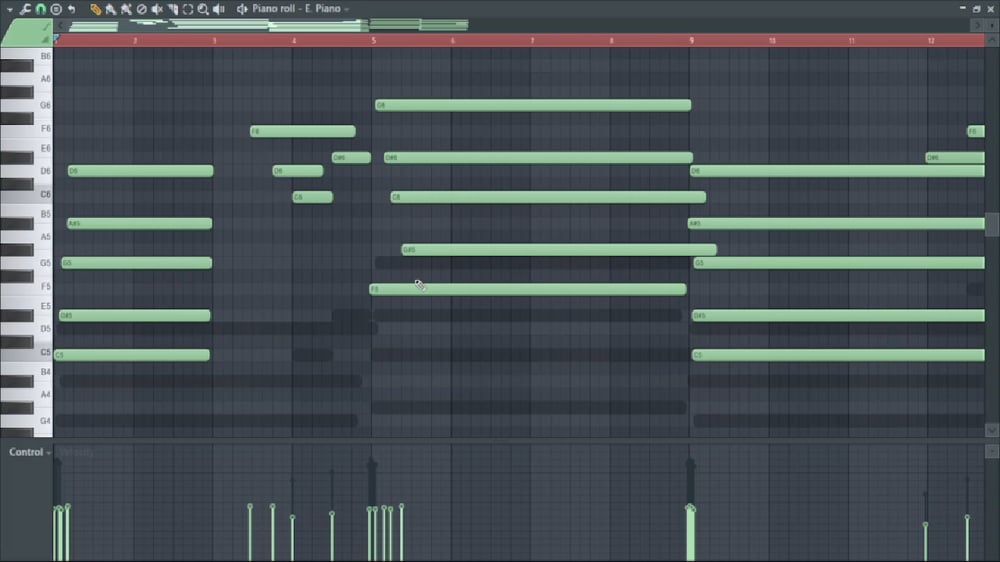Click the velocity handle near bar 3.5
Screen dimensions: 1000x562
(x=250, y=507)
